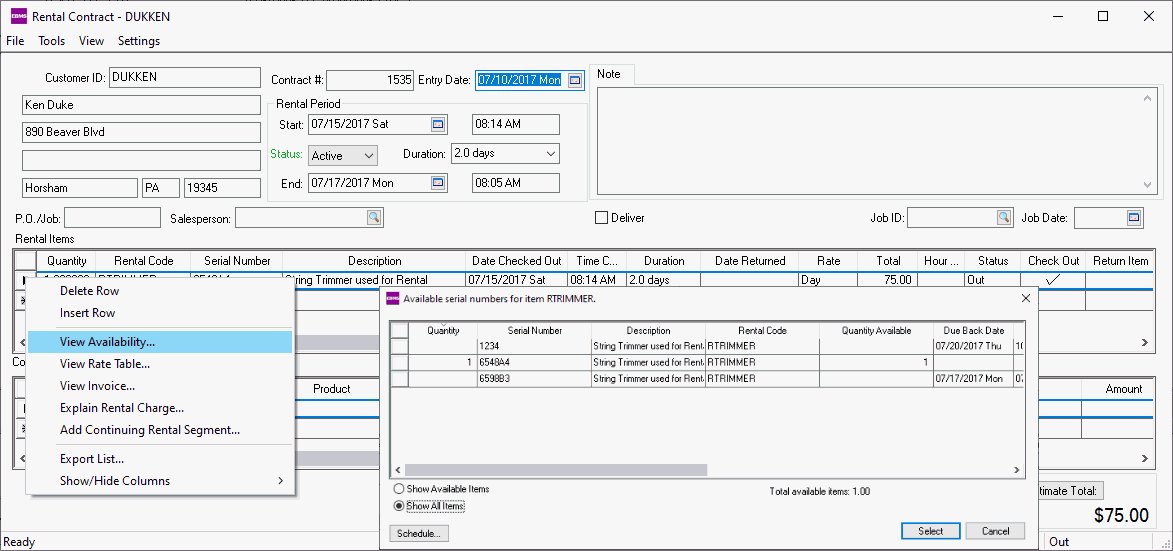Click the Job ID lookup search icon
This screenshot has height=551, width=1173.
(x=1003, y=218)
